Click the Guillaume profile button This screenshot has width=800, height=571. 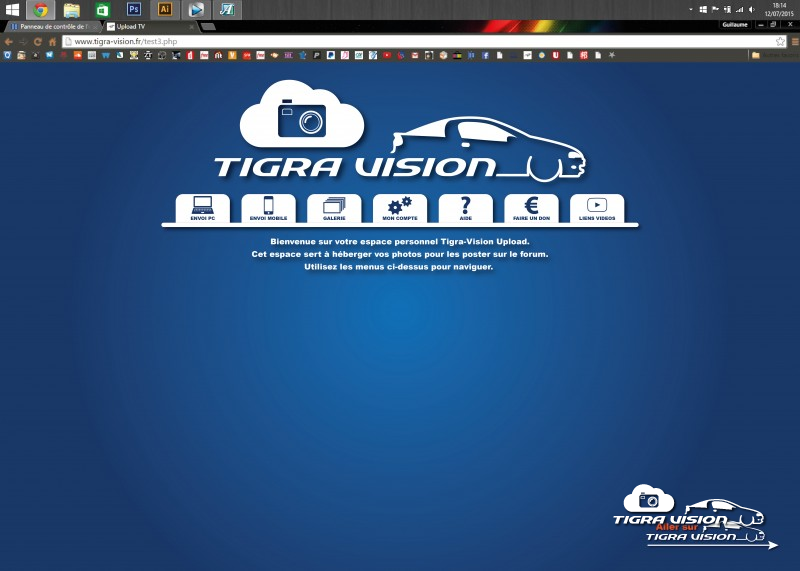point(734,24)
